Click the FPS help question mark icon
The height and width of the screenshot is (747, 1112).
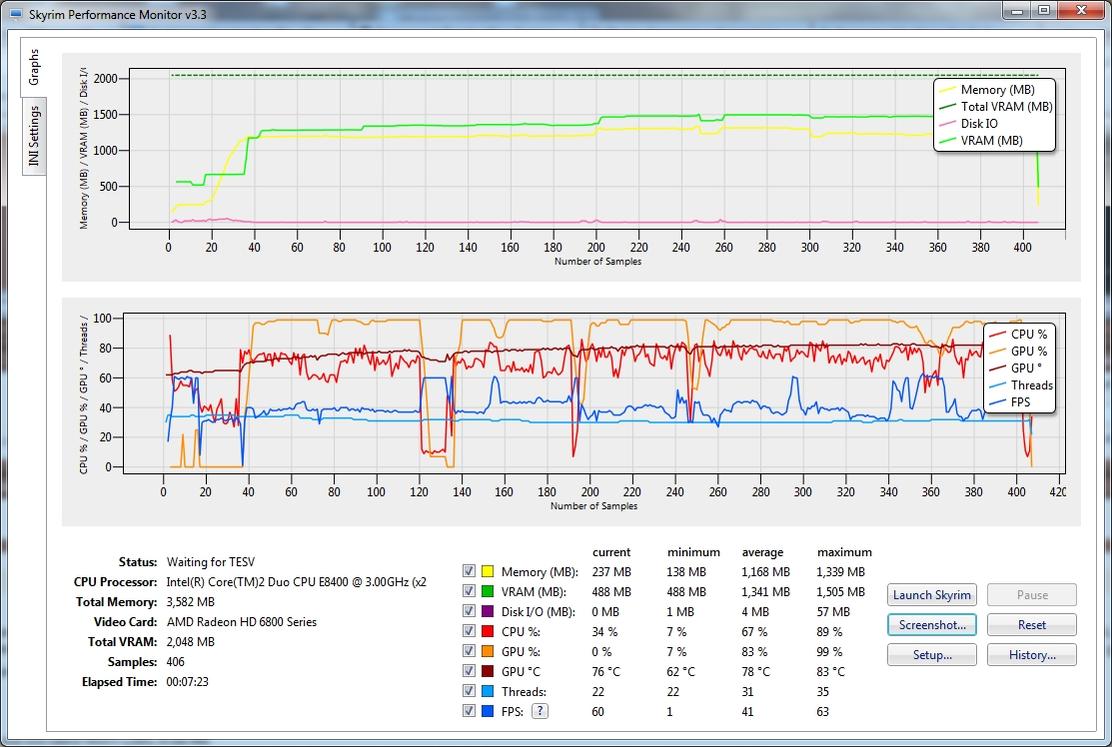click(540, 711)
